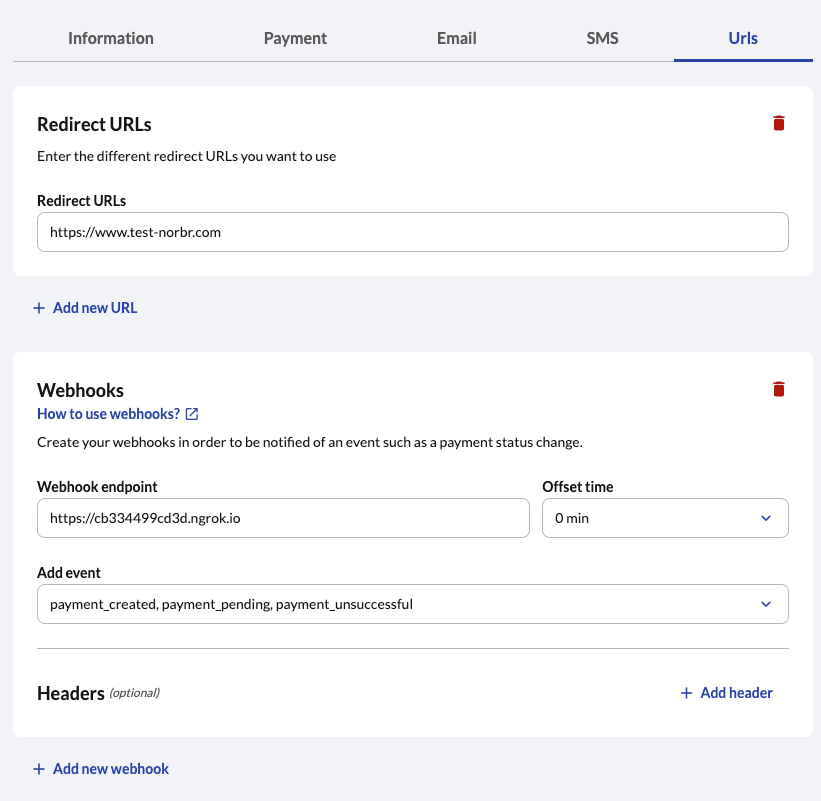Switch to the Information tab
This screenshot has width=821, height=801.
111,38
